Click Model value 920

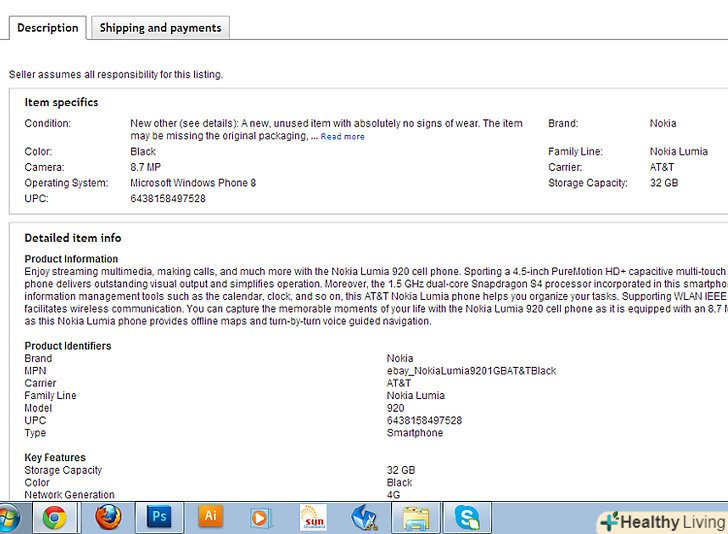[396, 408]
